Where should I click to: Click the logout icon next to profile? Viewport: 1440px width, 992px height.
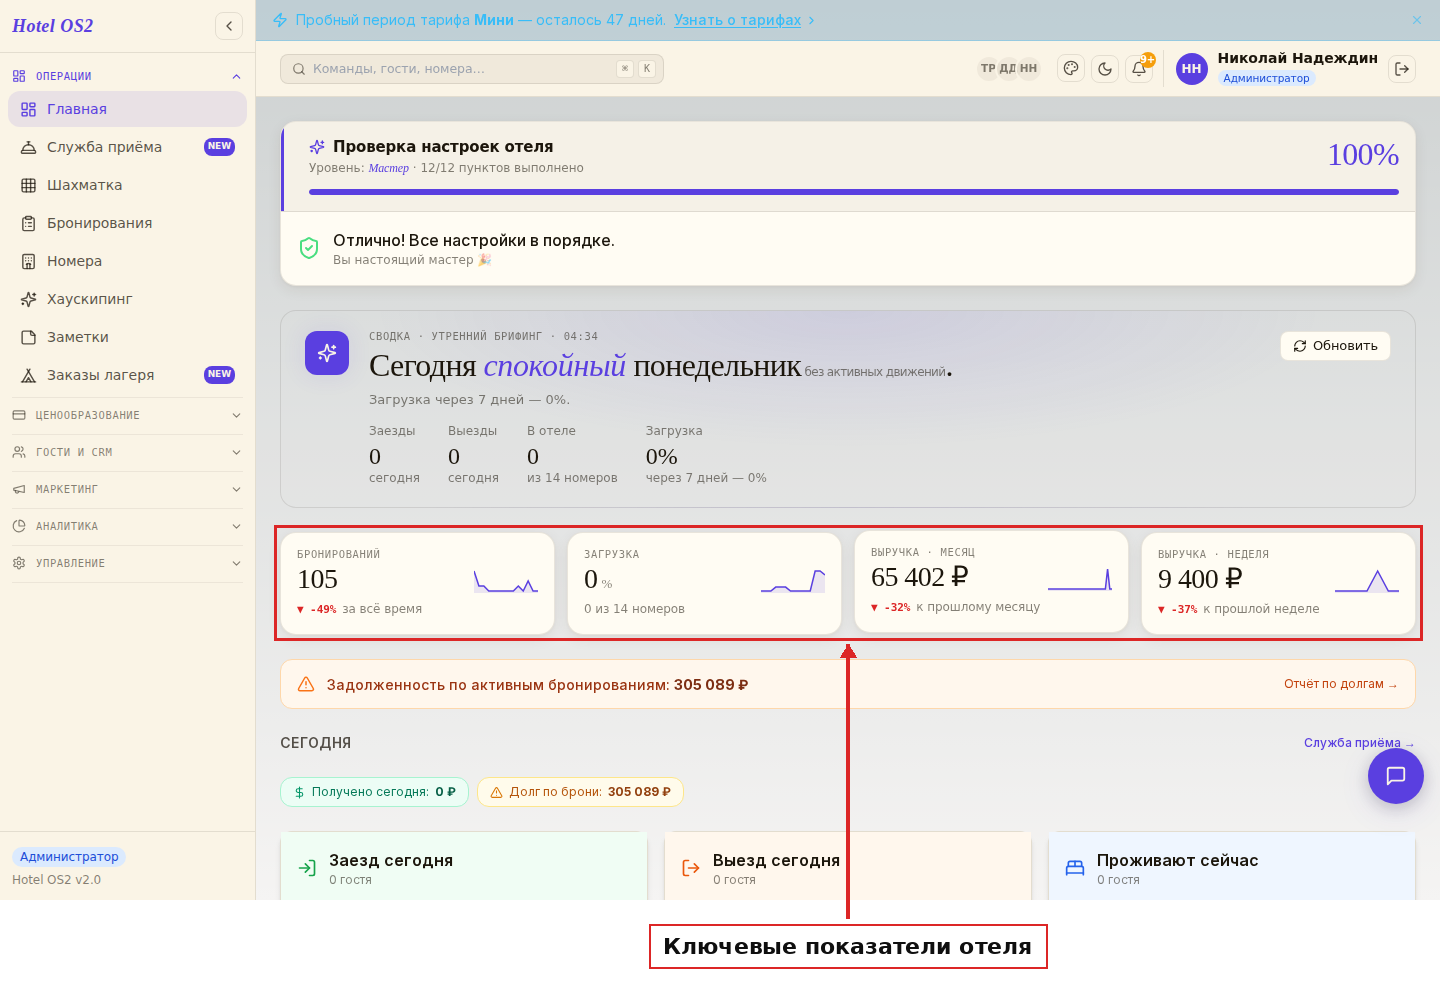tap(1402, 69)
